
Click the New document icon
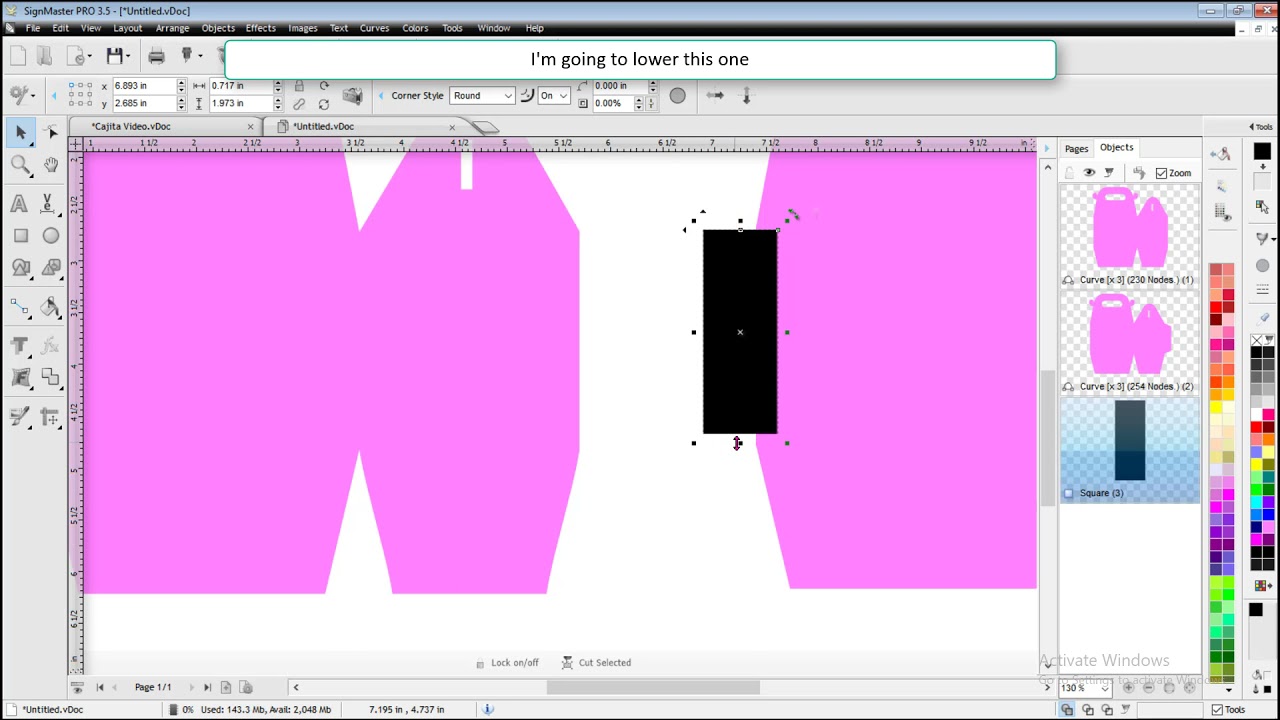coord(18,56)
